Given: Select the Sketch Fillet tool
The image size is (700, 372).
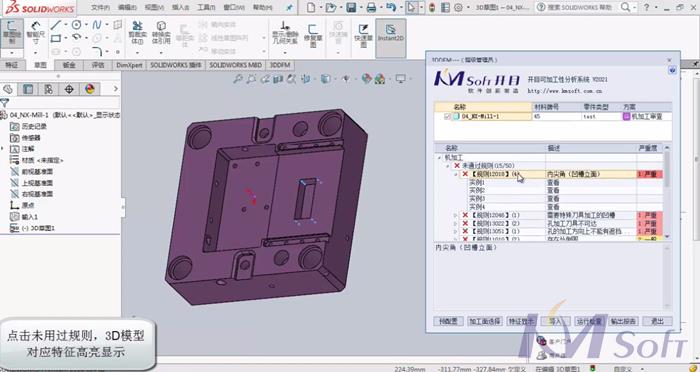Looking at the screenshot, I should [x=97, y=52].
